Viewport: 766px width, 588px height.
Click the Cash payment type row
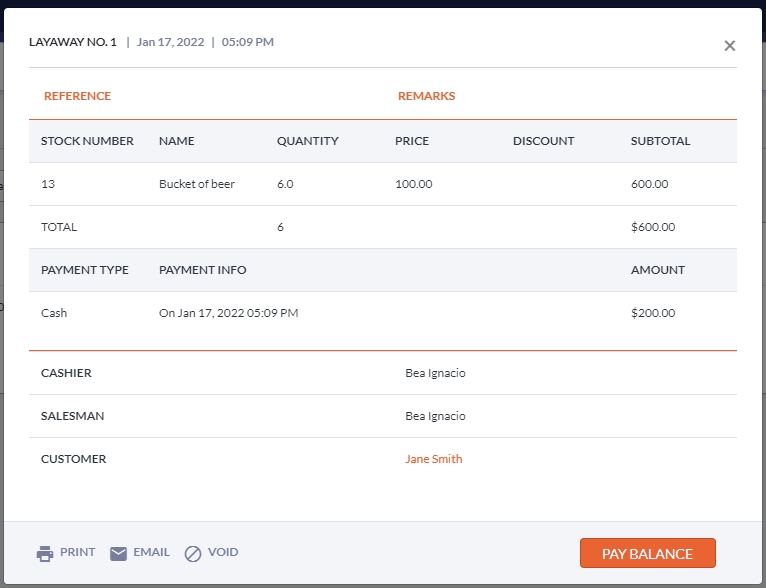54,313
